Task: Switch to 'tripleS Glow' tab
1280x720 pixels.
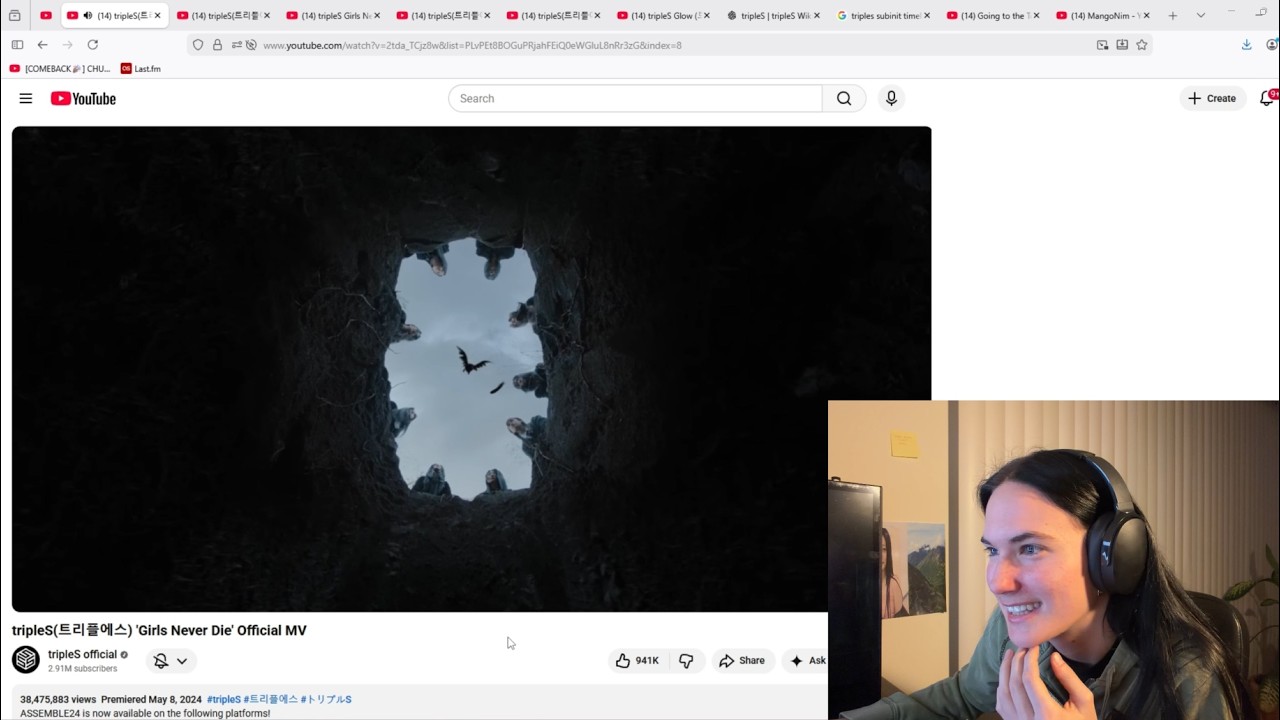Action: point(664,16)
